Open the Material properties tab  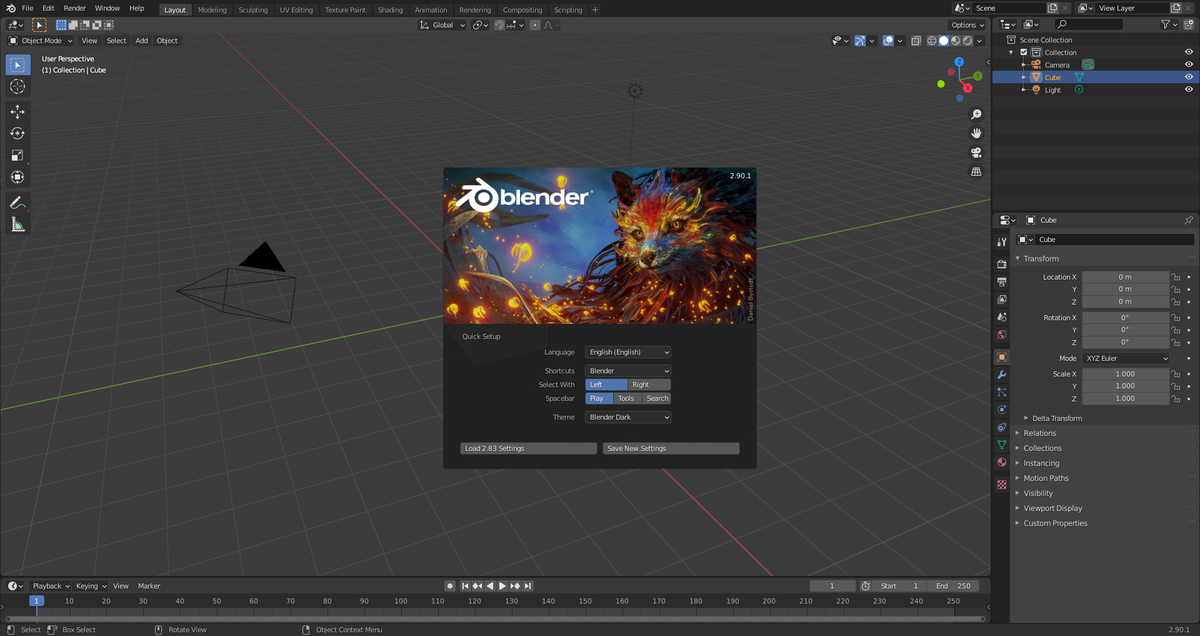coord(1002,462)
